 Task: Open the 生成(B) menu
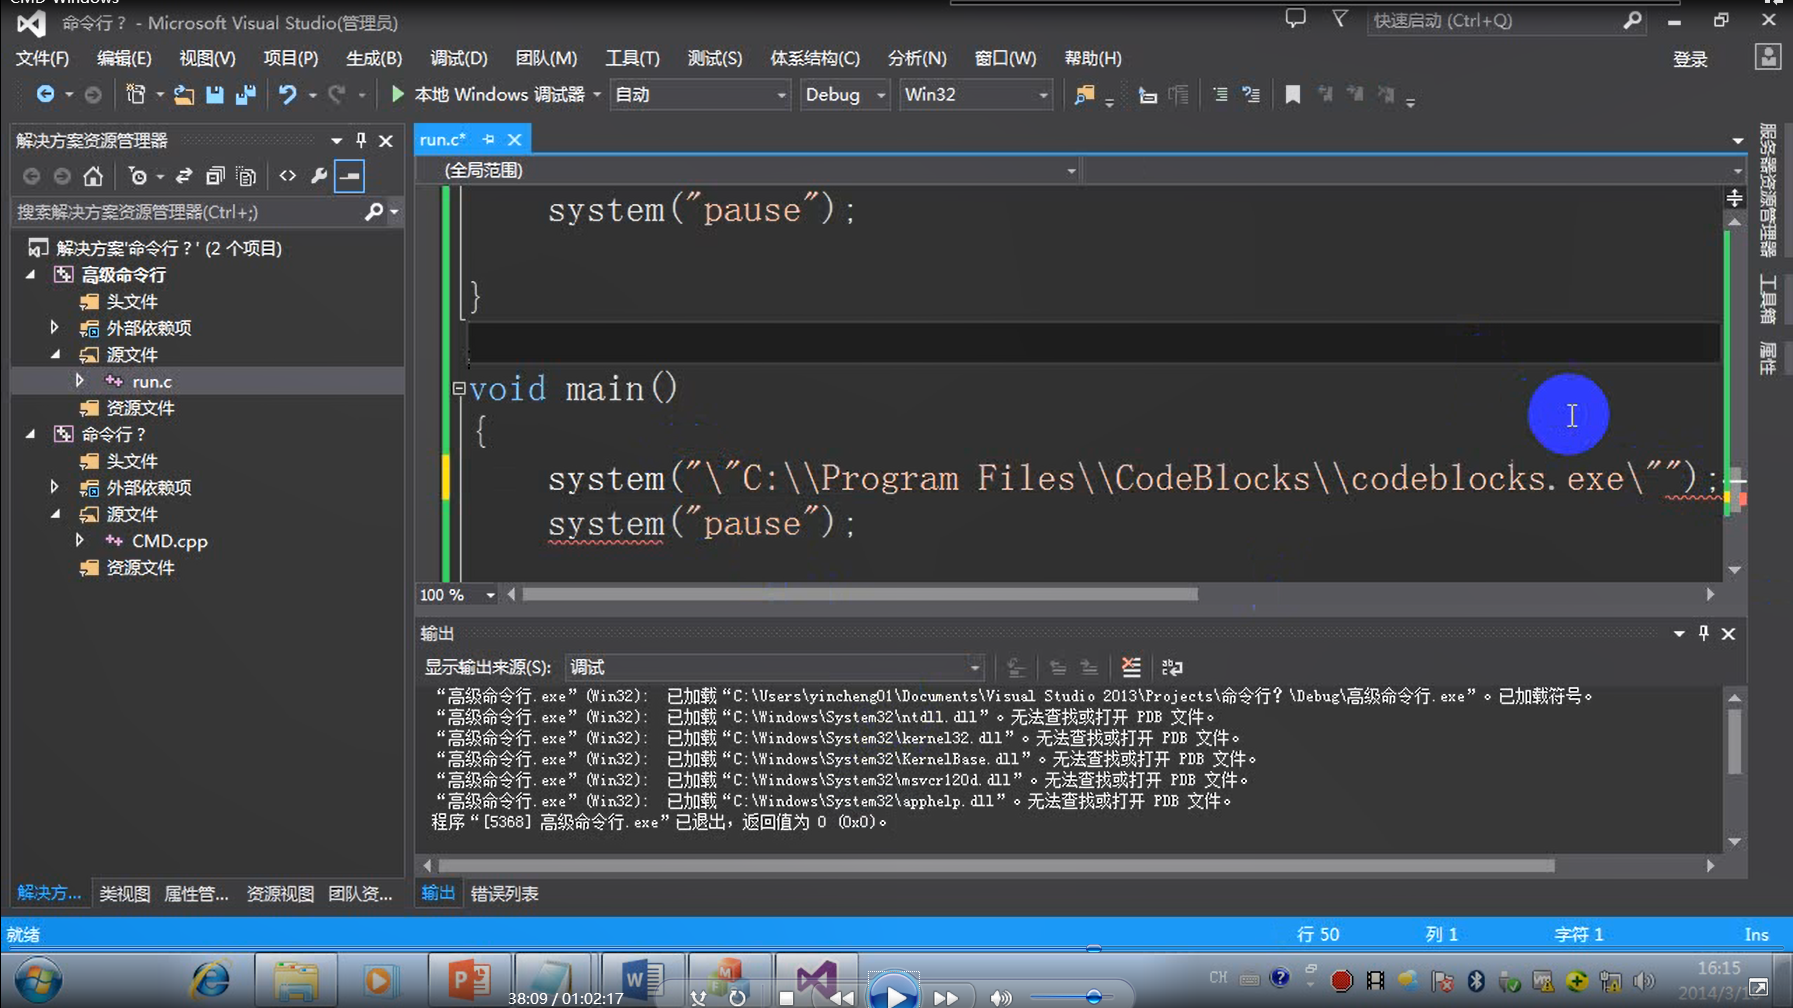click(374, 58)
